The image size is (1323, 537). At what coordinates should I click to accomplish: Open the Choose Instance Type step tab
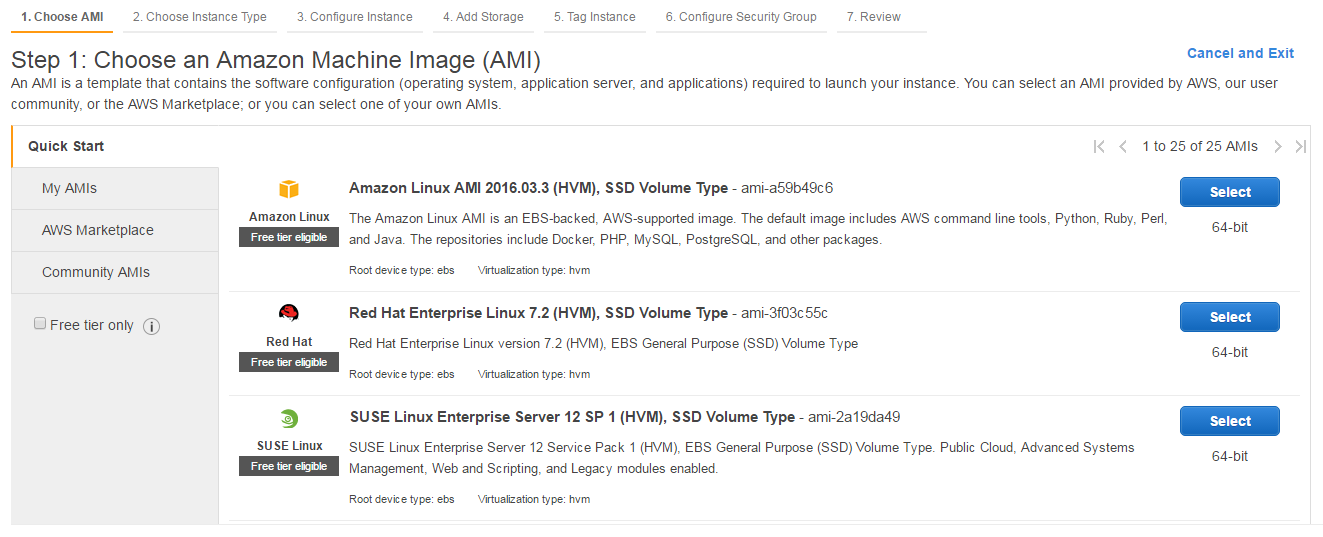pyautogui.click(x=200, y=17)
